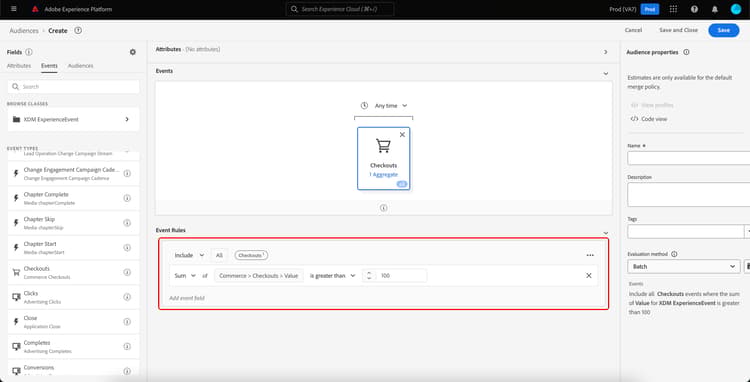Open Code view

pyautogui.click(x=649, y=119)
